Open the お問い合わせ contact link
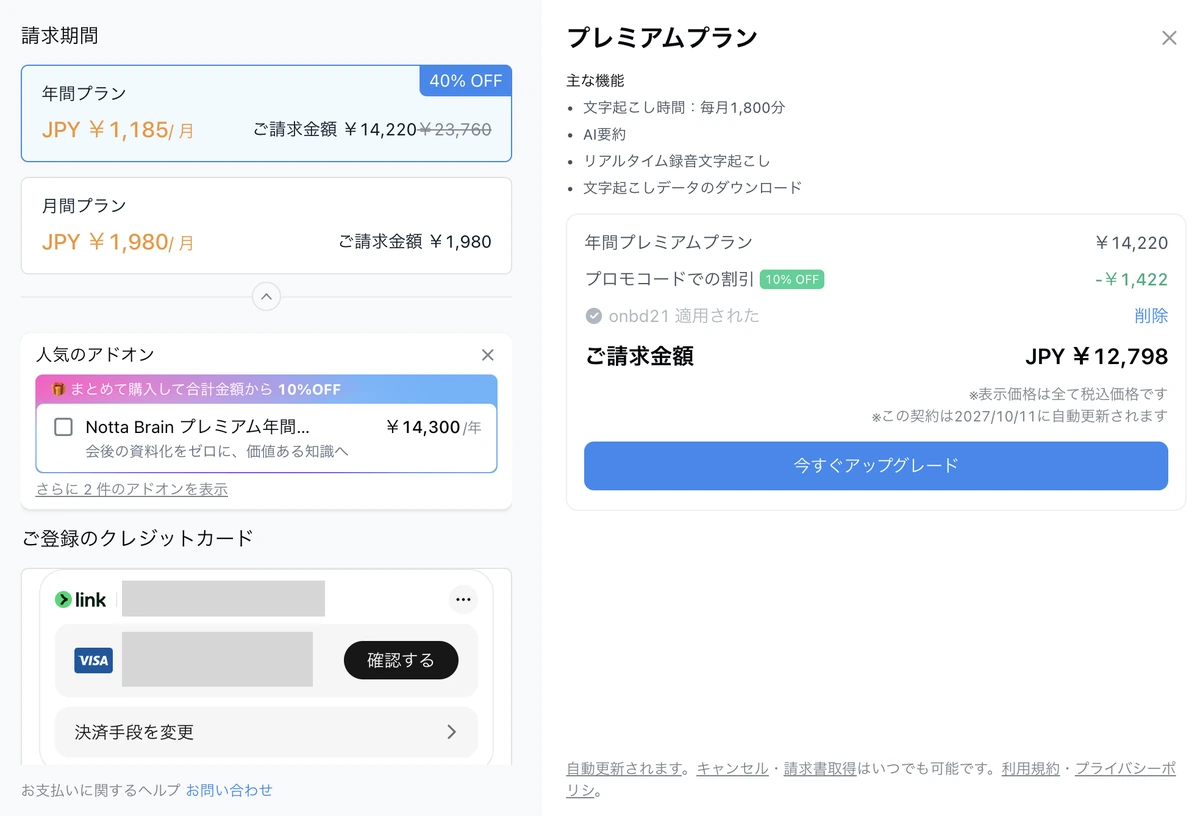 (x=229, y=790)
